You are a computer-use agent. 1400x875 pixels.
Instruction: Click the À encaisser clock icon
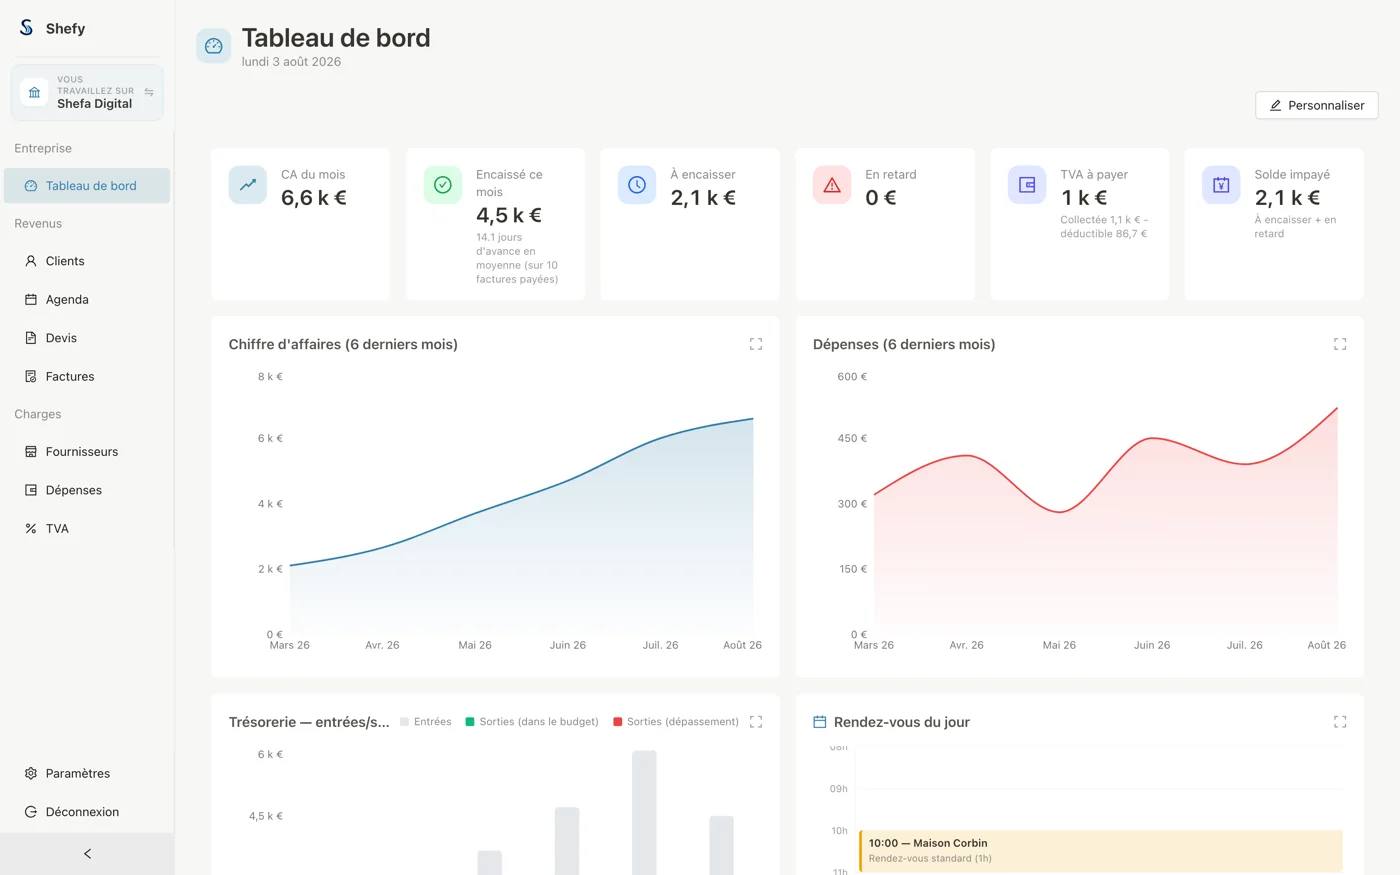click(637, 185)
